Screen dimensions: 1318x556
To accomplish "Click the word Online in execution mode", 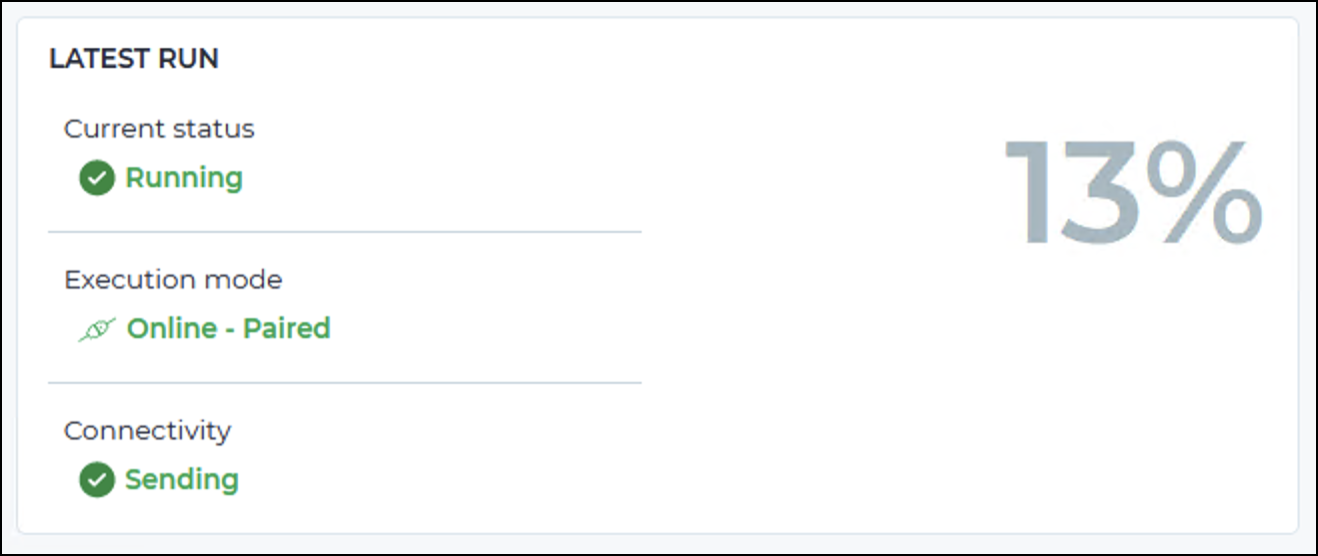I will click(171, 328).
